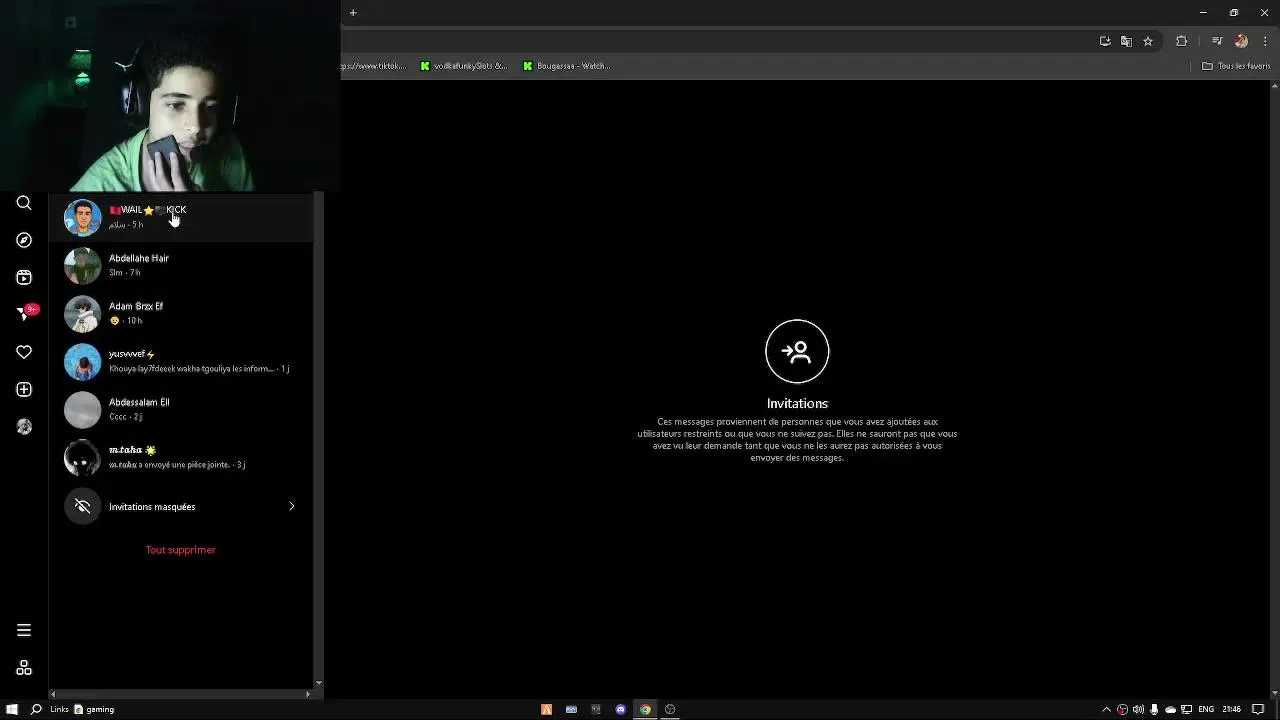This screenshot has width=1280, height=720.
Task: Click the Links taskbar toolbar
Action: (x=59, y=709)
